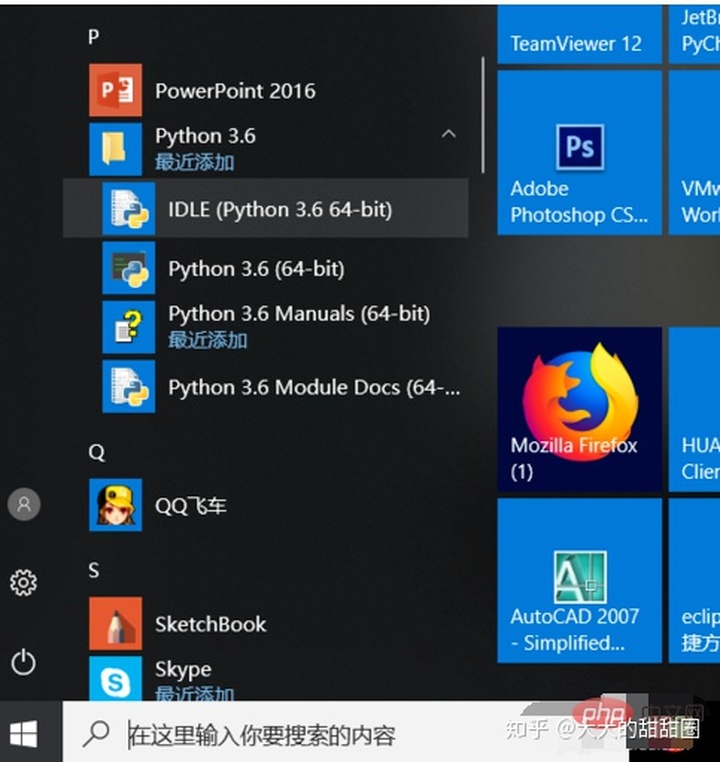Click the SketchBook pencil icon
720x762 pixels.
click(x=115, y=623)
